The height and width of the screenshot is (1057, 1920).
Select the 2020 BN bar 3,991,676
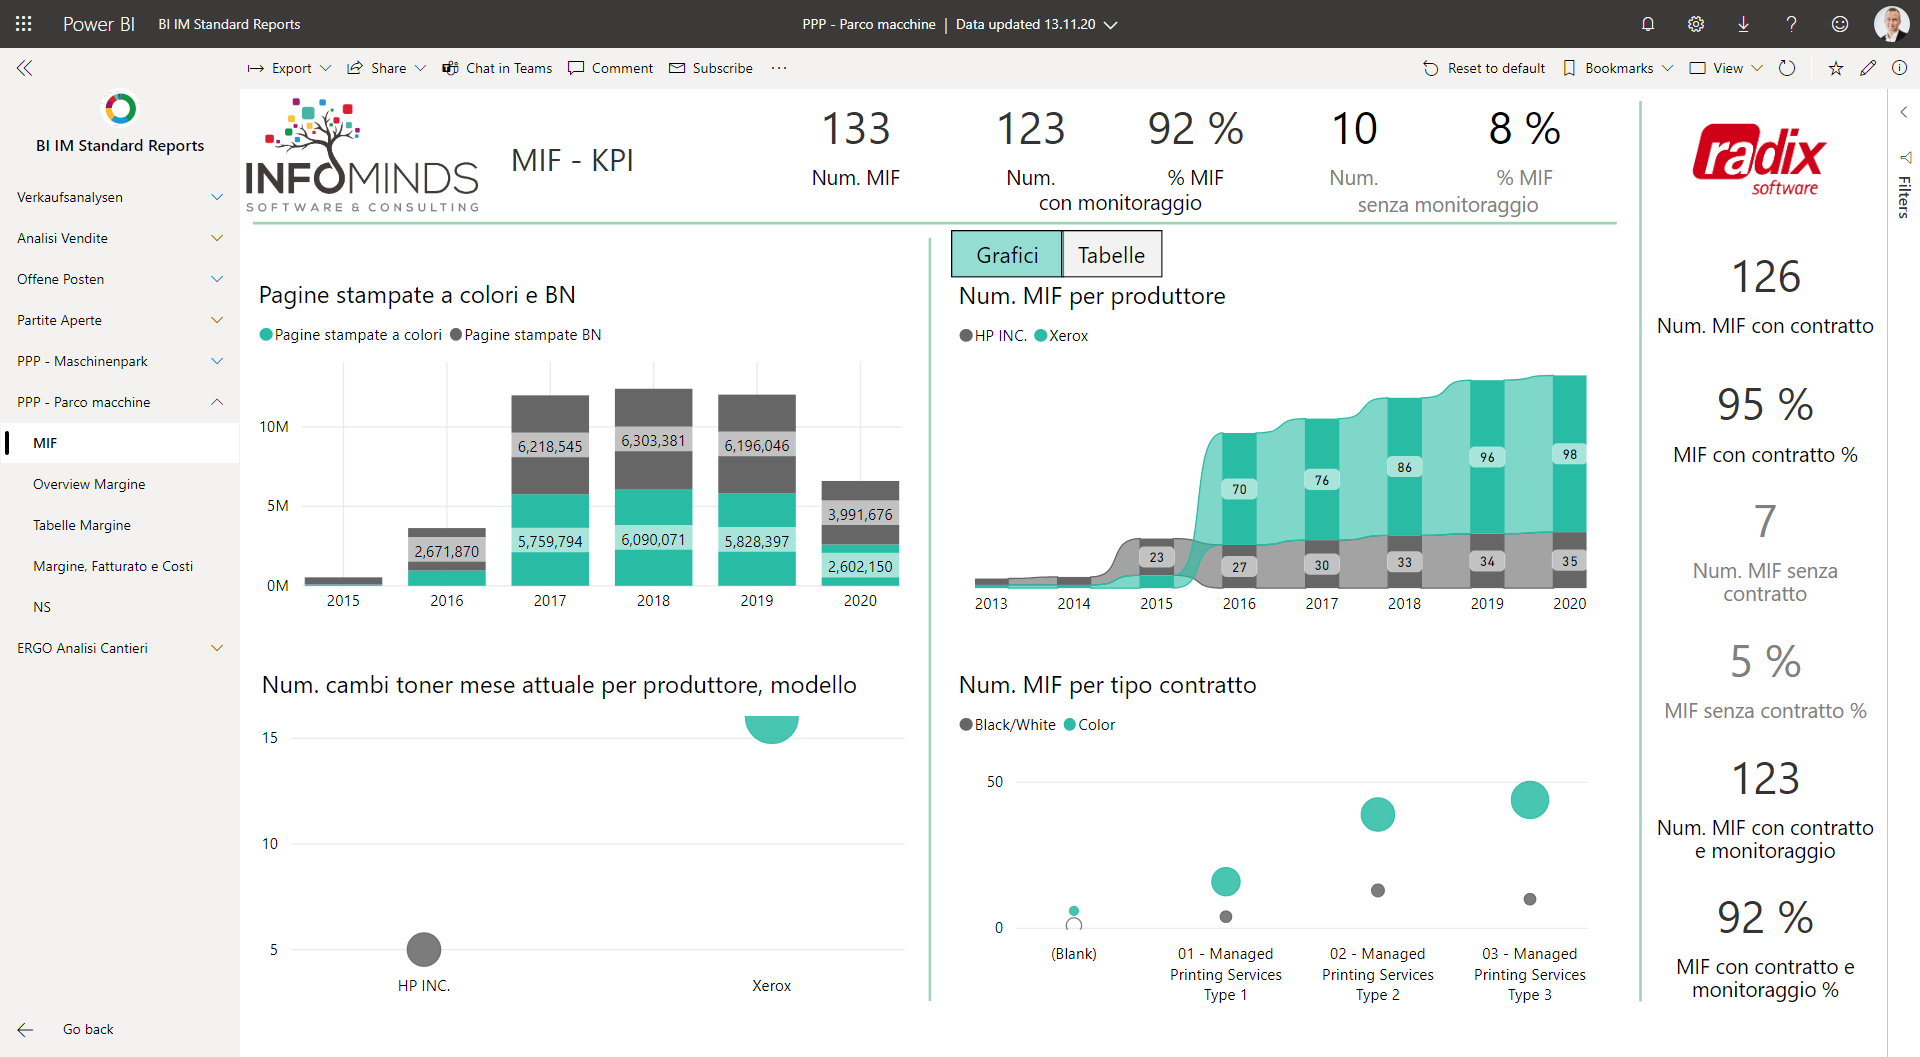pyautogui.click(x=860, y=513)
